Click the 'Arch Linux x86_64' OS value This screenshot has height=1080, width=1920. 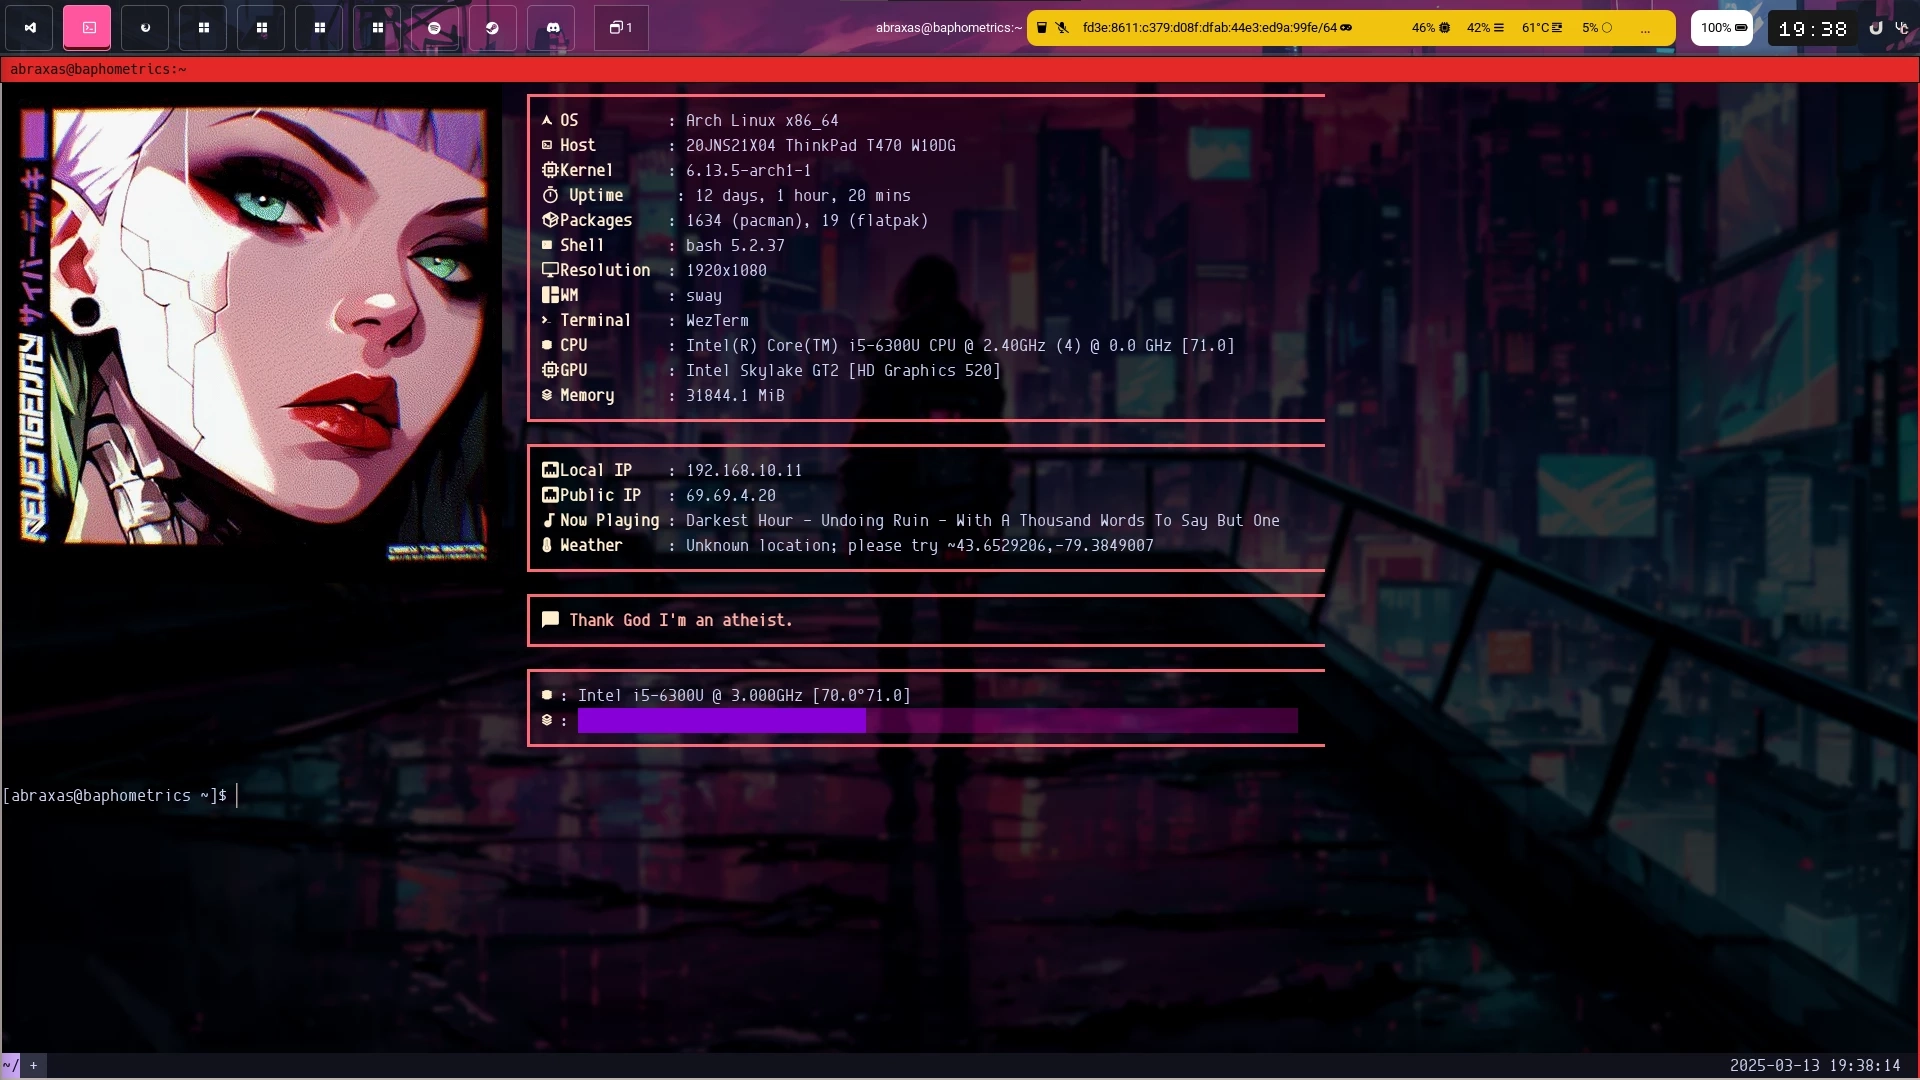[762, 121]
